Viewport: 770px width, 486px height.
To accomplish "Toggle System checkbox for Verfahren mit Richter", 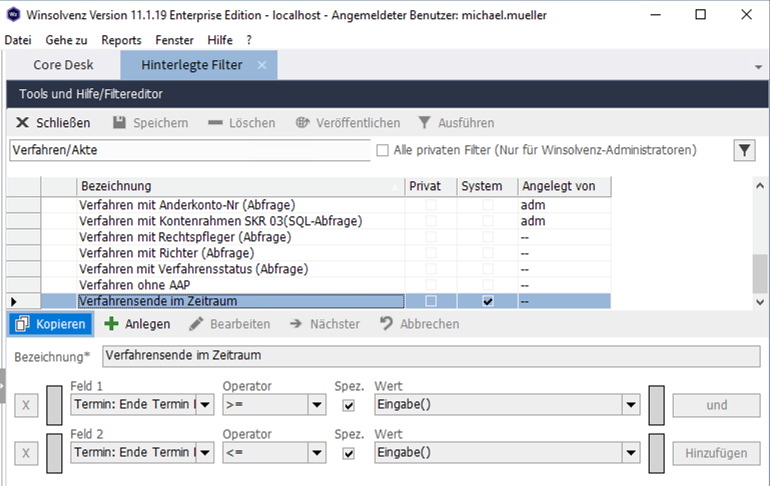I will pyautogui.click(x=488, y=253).
